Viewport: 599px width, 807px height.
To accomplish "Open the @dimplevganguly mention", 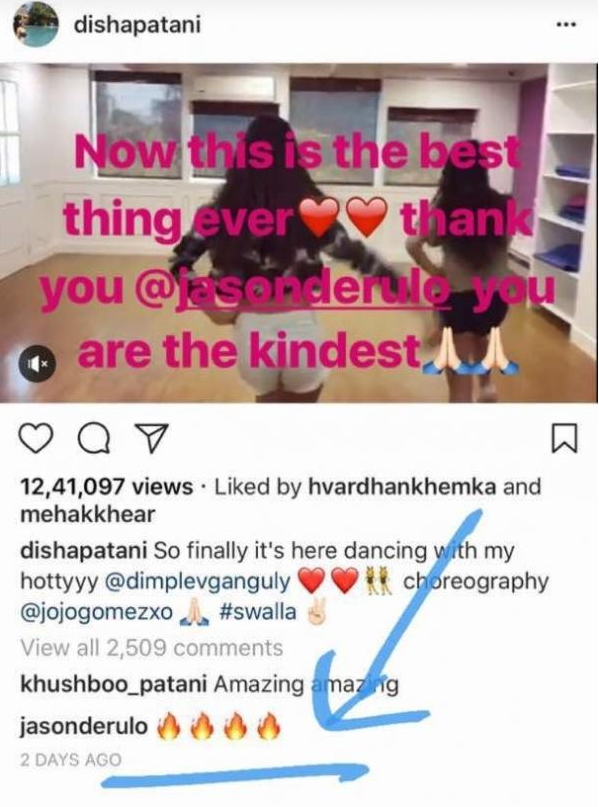I will 197,582.
